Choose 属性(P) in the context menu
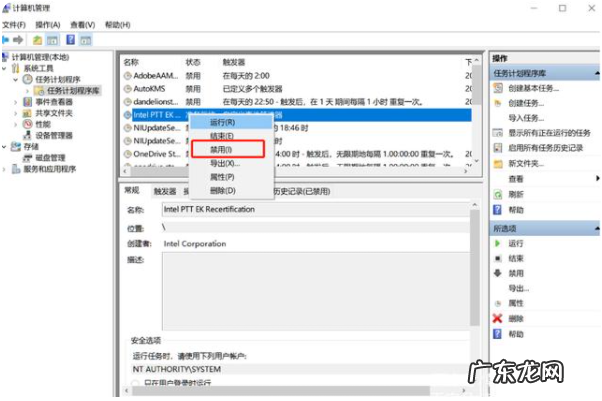The width and height of the screenshot is (602, 401). (x=232, y=177)
